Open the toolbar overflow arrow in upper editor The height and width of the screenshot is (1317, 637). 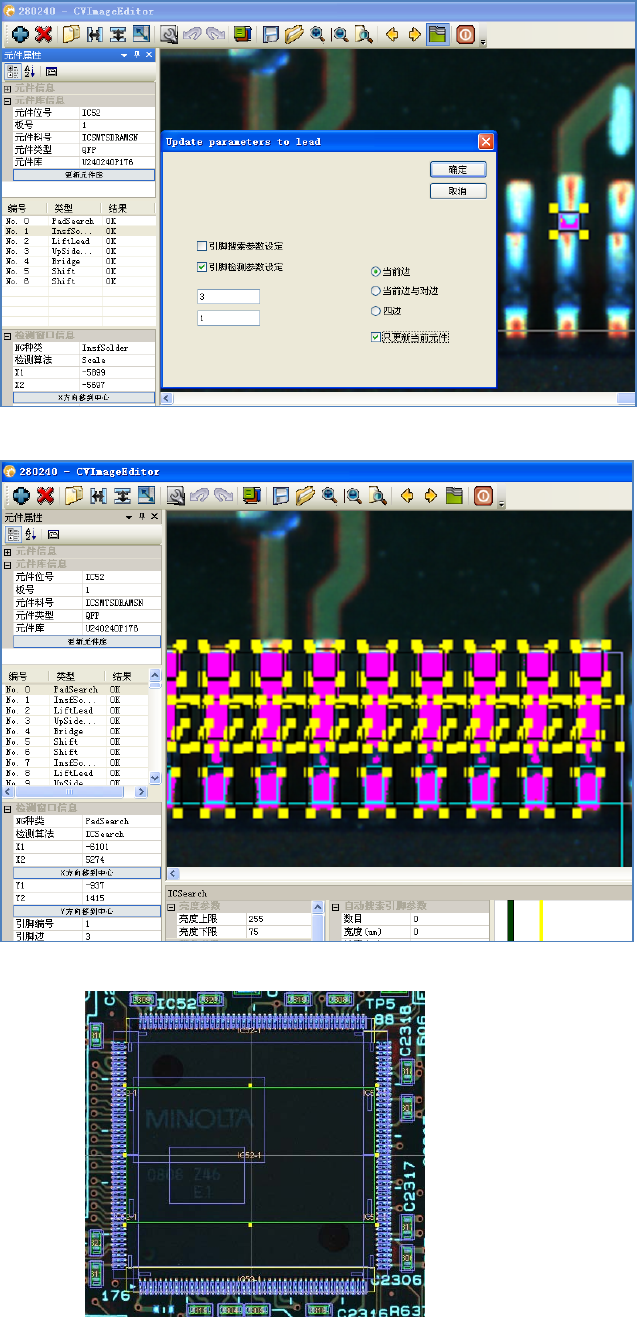pos(483,40)
